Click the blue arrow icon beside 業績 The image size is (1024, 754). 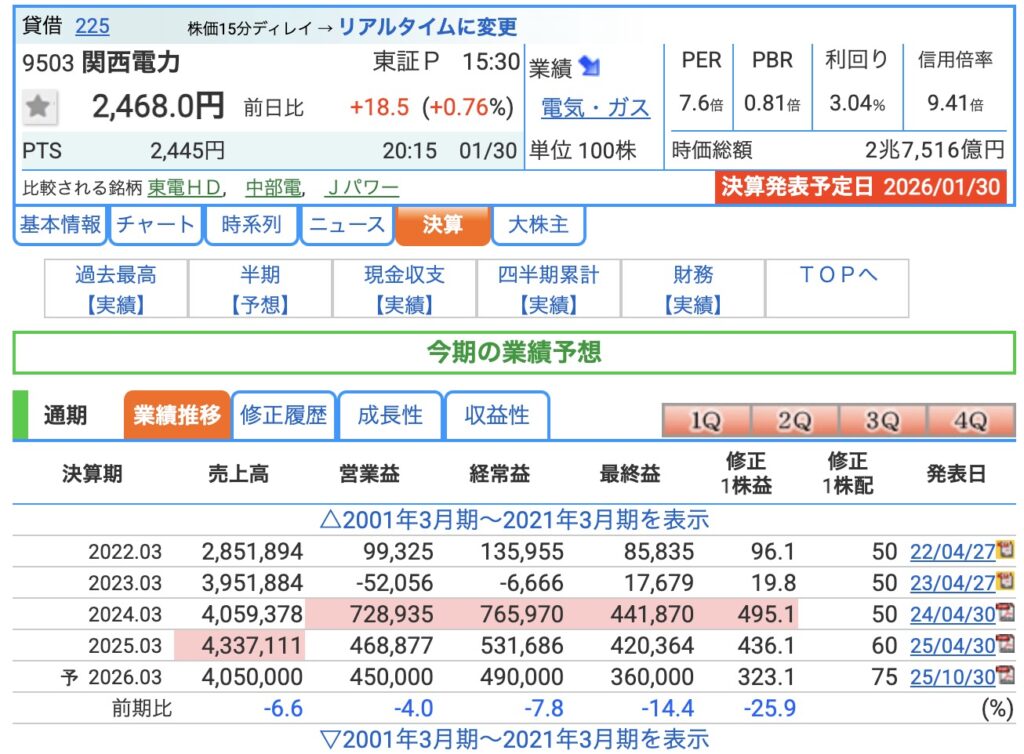[590, 67]
